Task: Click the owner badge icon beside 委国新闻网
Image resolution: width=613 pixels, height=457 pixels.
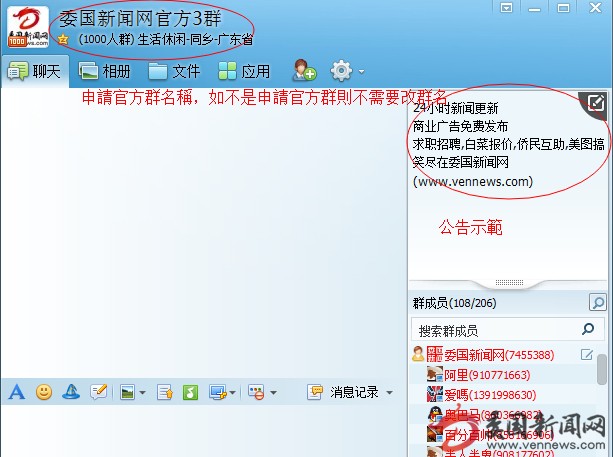Action: [x=418, y=354]
